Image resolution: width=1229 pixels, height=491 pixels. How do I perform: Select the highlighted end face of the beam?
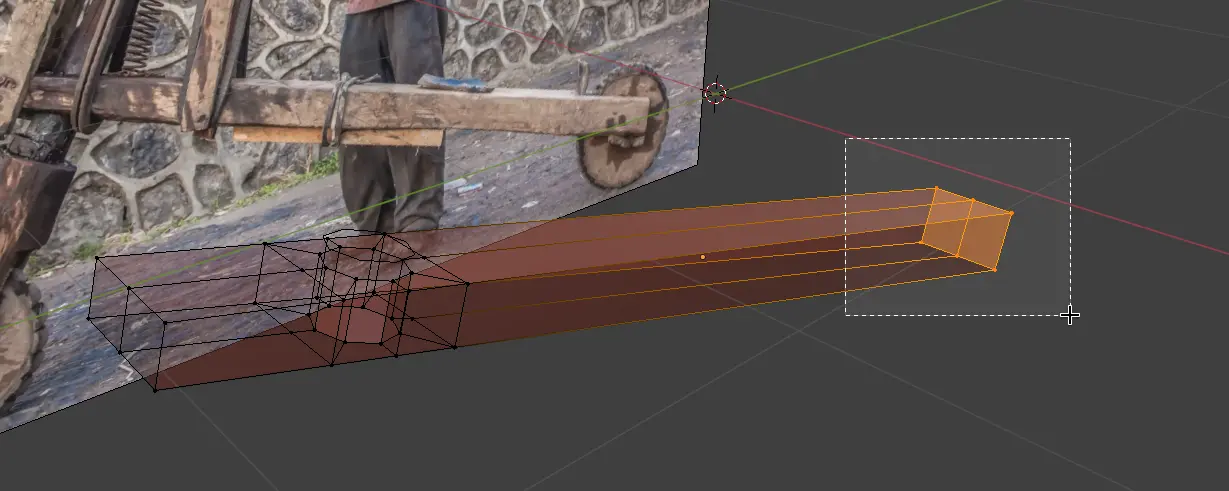pos(967,228)
